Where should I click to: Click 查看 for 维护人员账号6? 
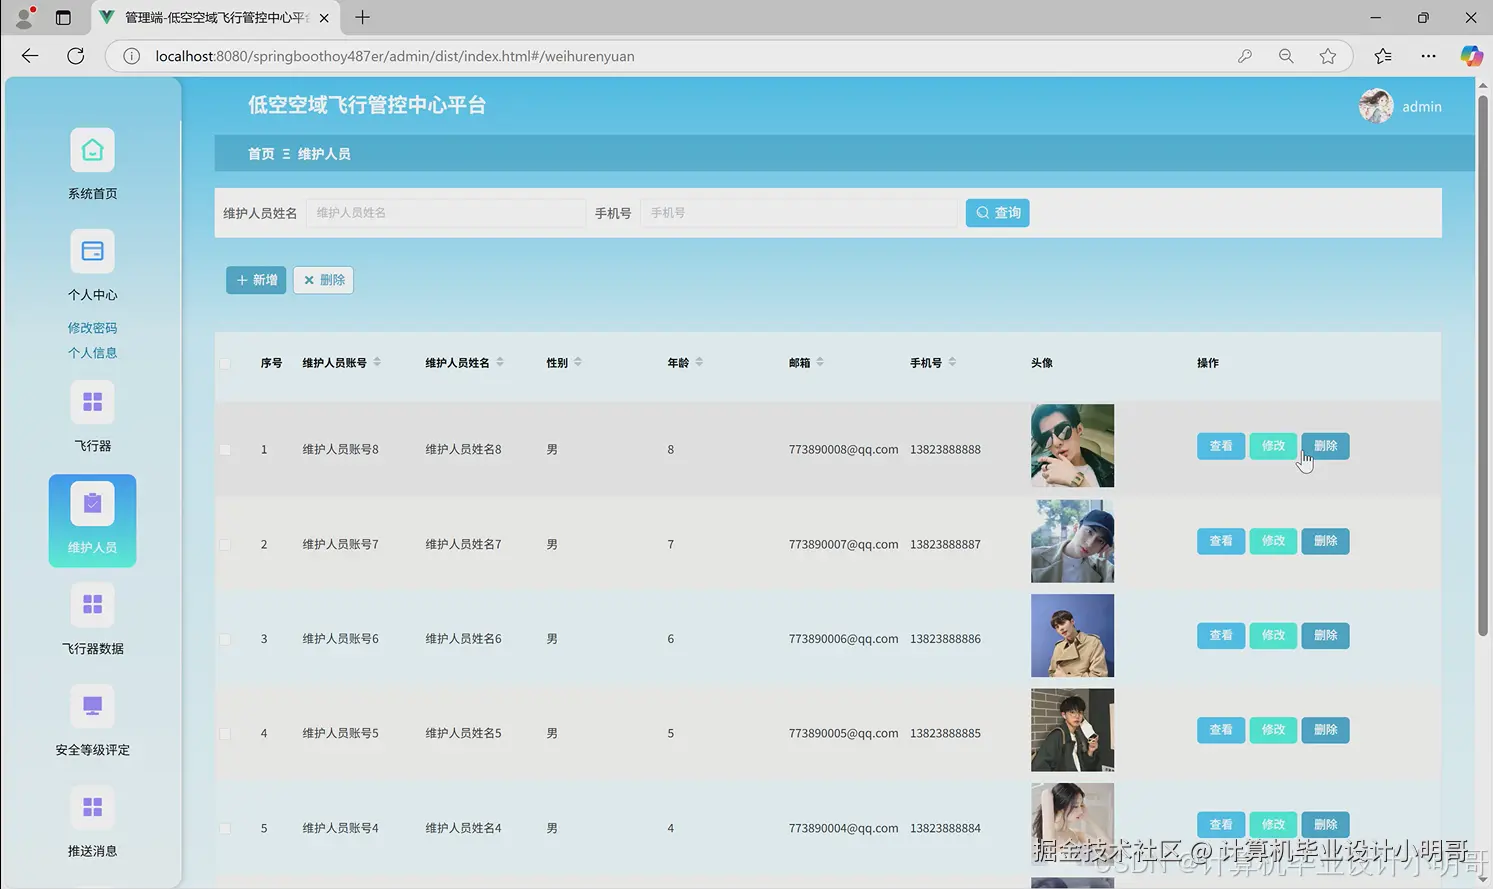click(1221, 635)
